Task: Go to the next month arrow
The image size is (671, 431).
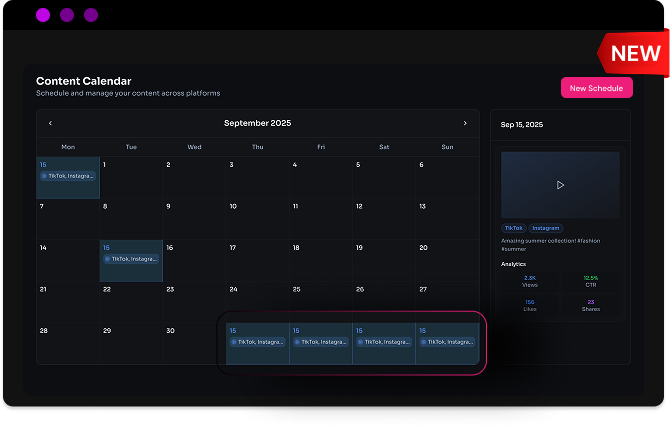Action: (x=464, y=123)
